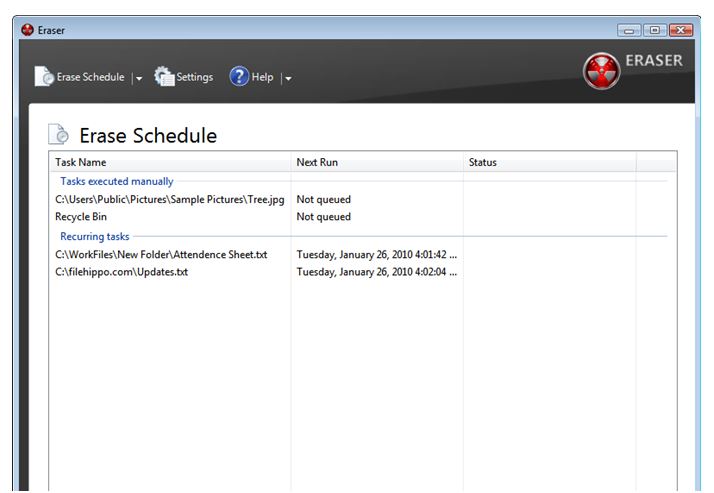The height and width of the screenshot is (493, 714).
Task: Click the Eraser title bar app icon
Action: click(28, 30)
